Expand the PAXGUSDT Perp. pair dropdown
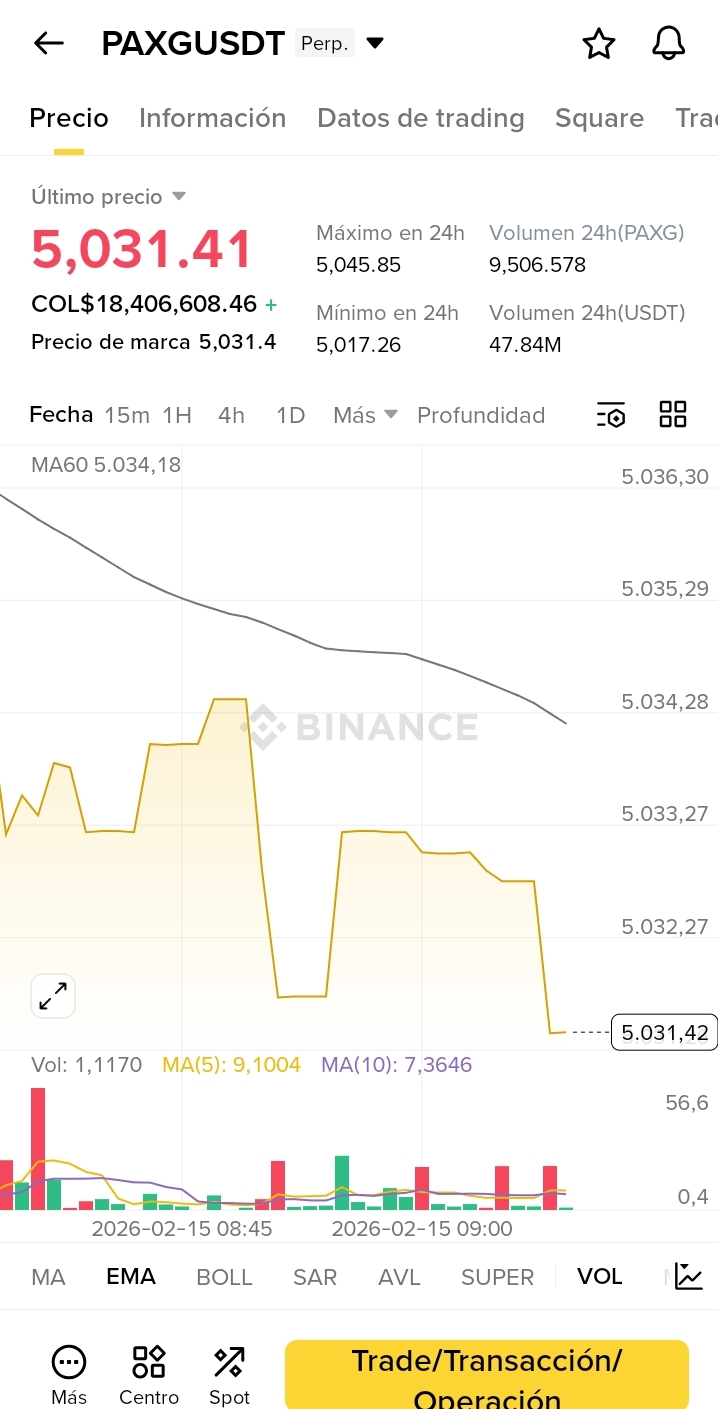 pos(375,43)
